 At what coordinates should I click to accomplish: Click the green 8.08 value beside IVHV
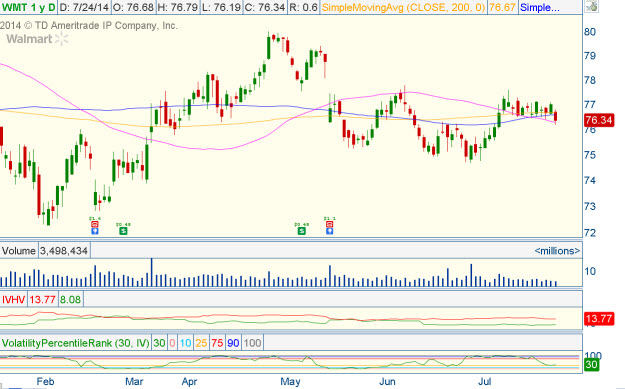(70, 299)
